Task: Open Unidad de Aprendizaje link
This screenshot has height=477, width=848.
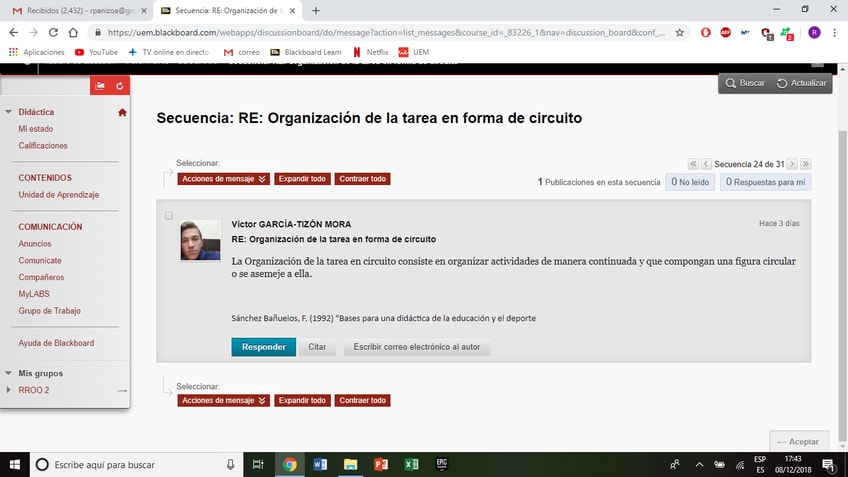Action: coord(58,195)
